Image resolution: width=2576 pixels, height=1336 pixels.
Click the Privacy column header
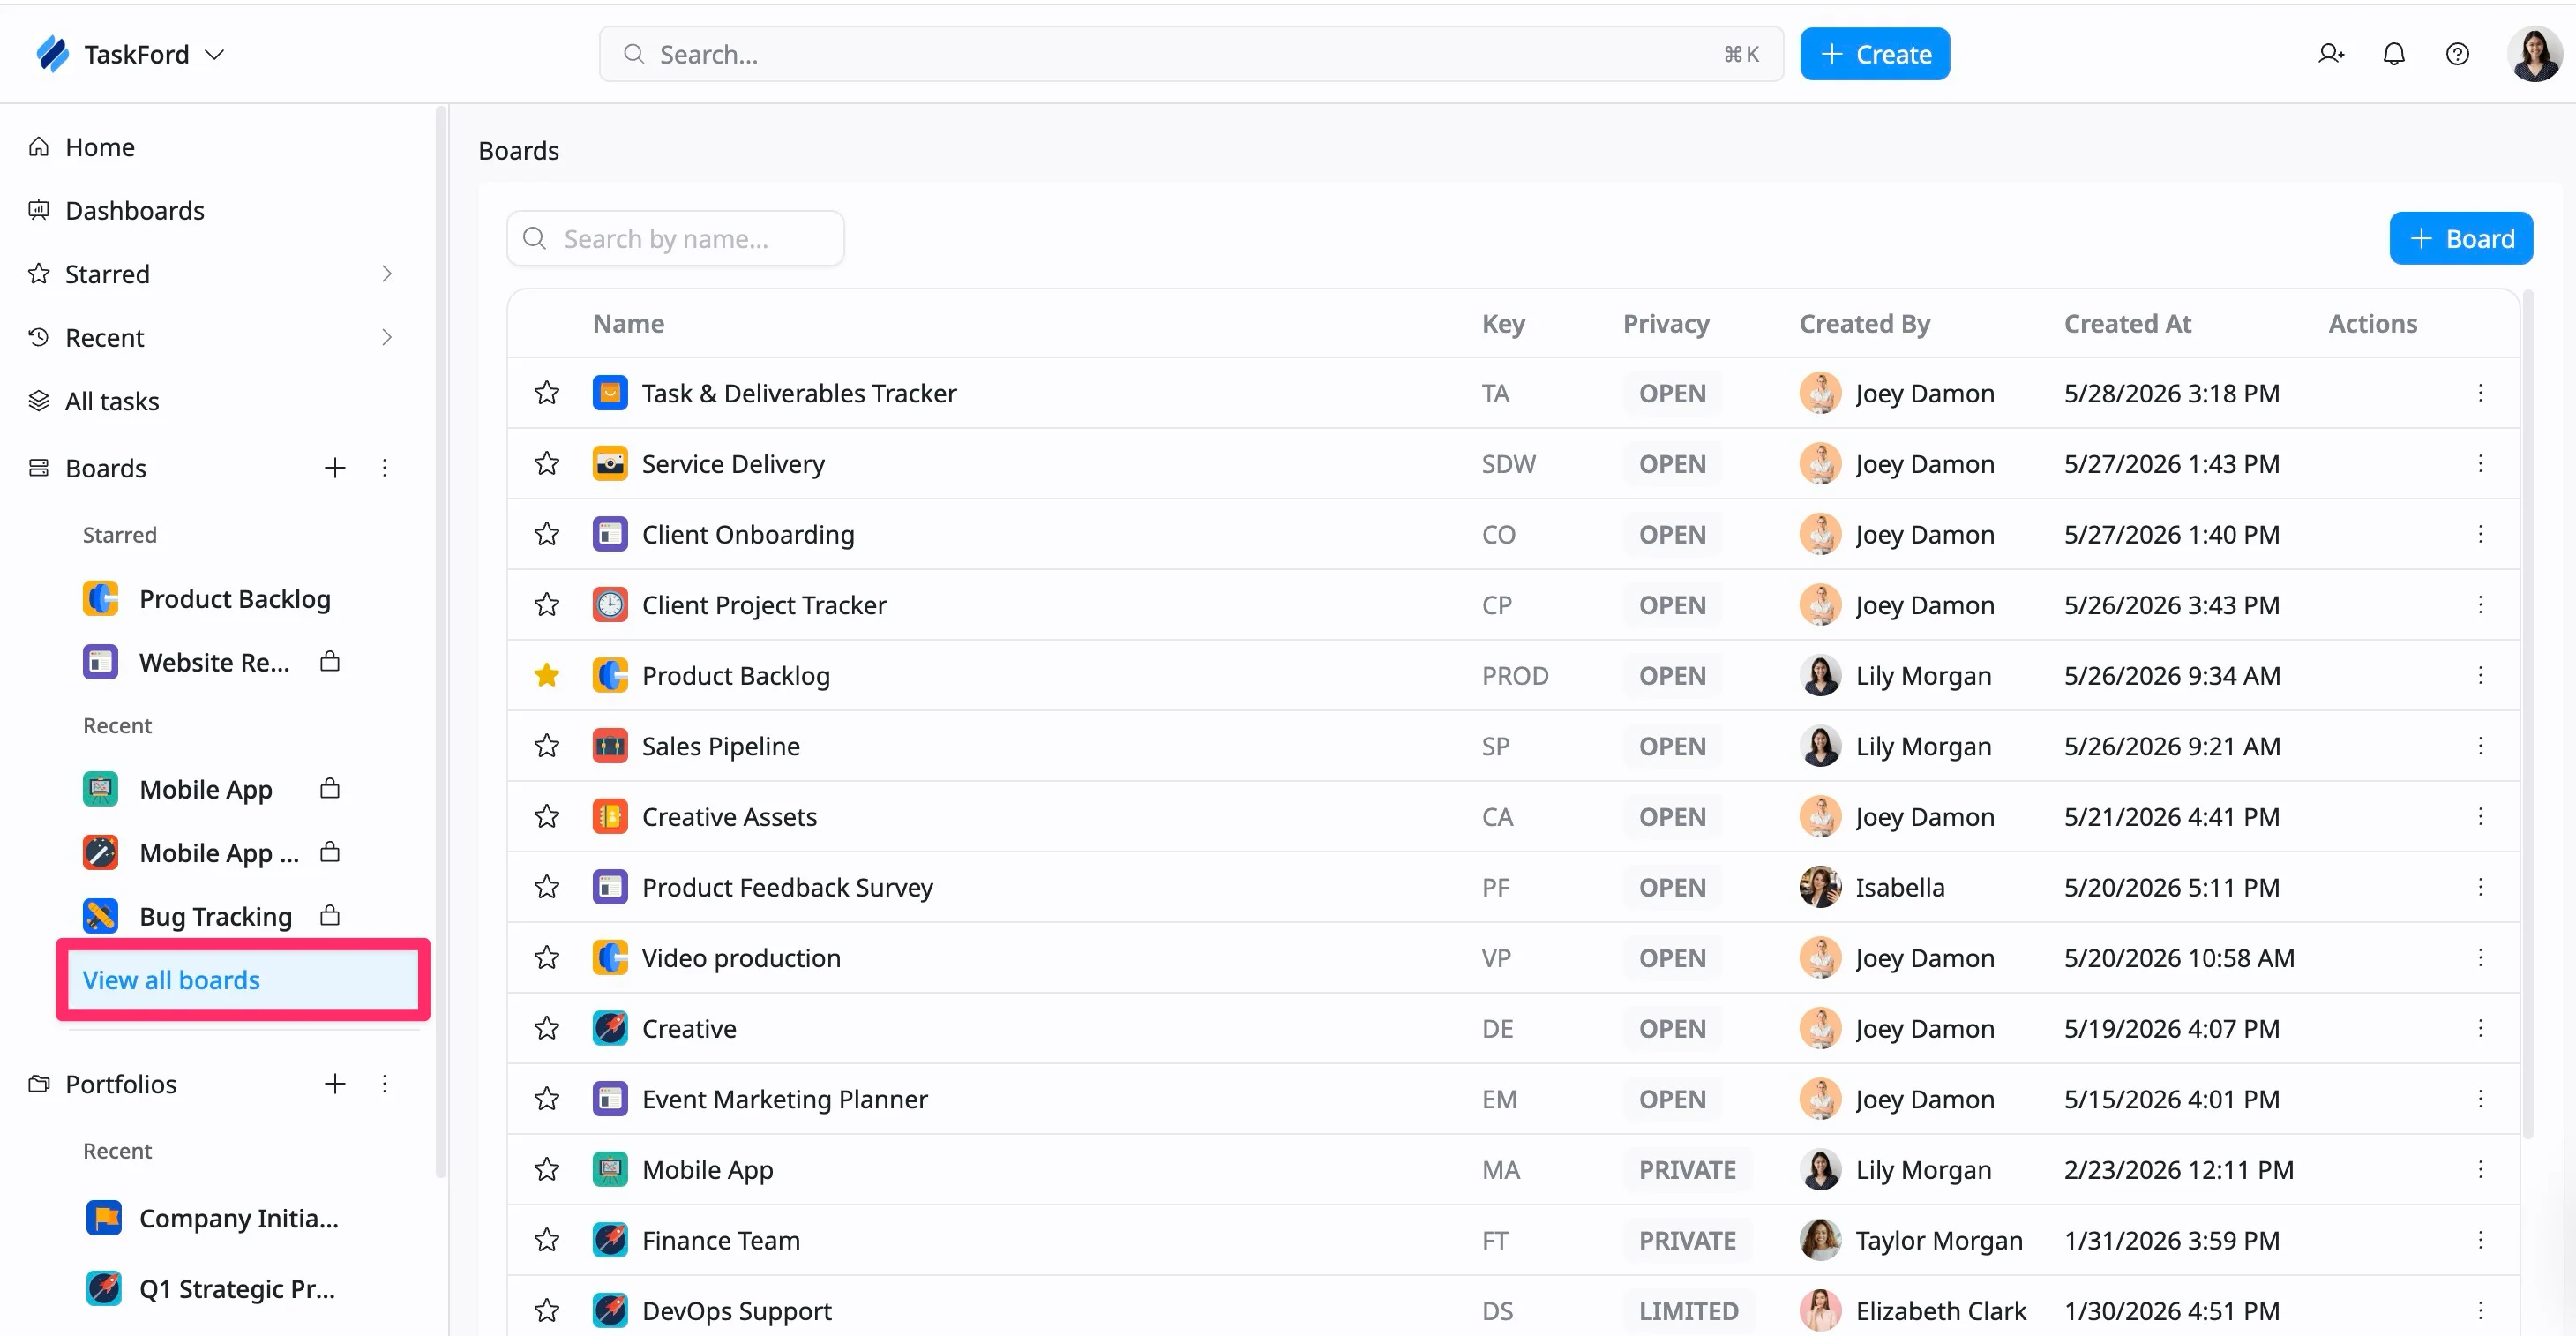[x=1666, y=324]
